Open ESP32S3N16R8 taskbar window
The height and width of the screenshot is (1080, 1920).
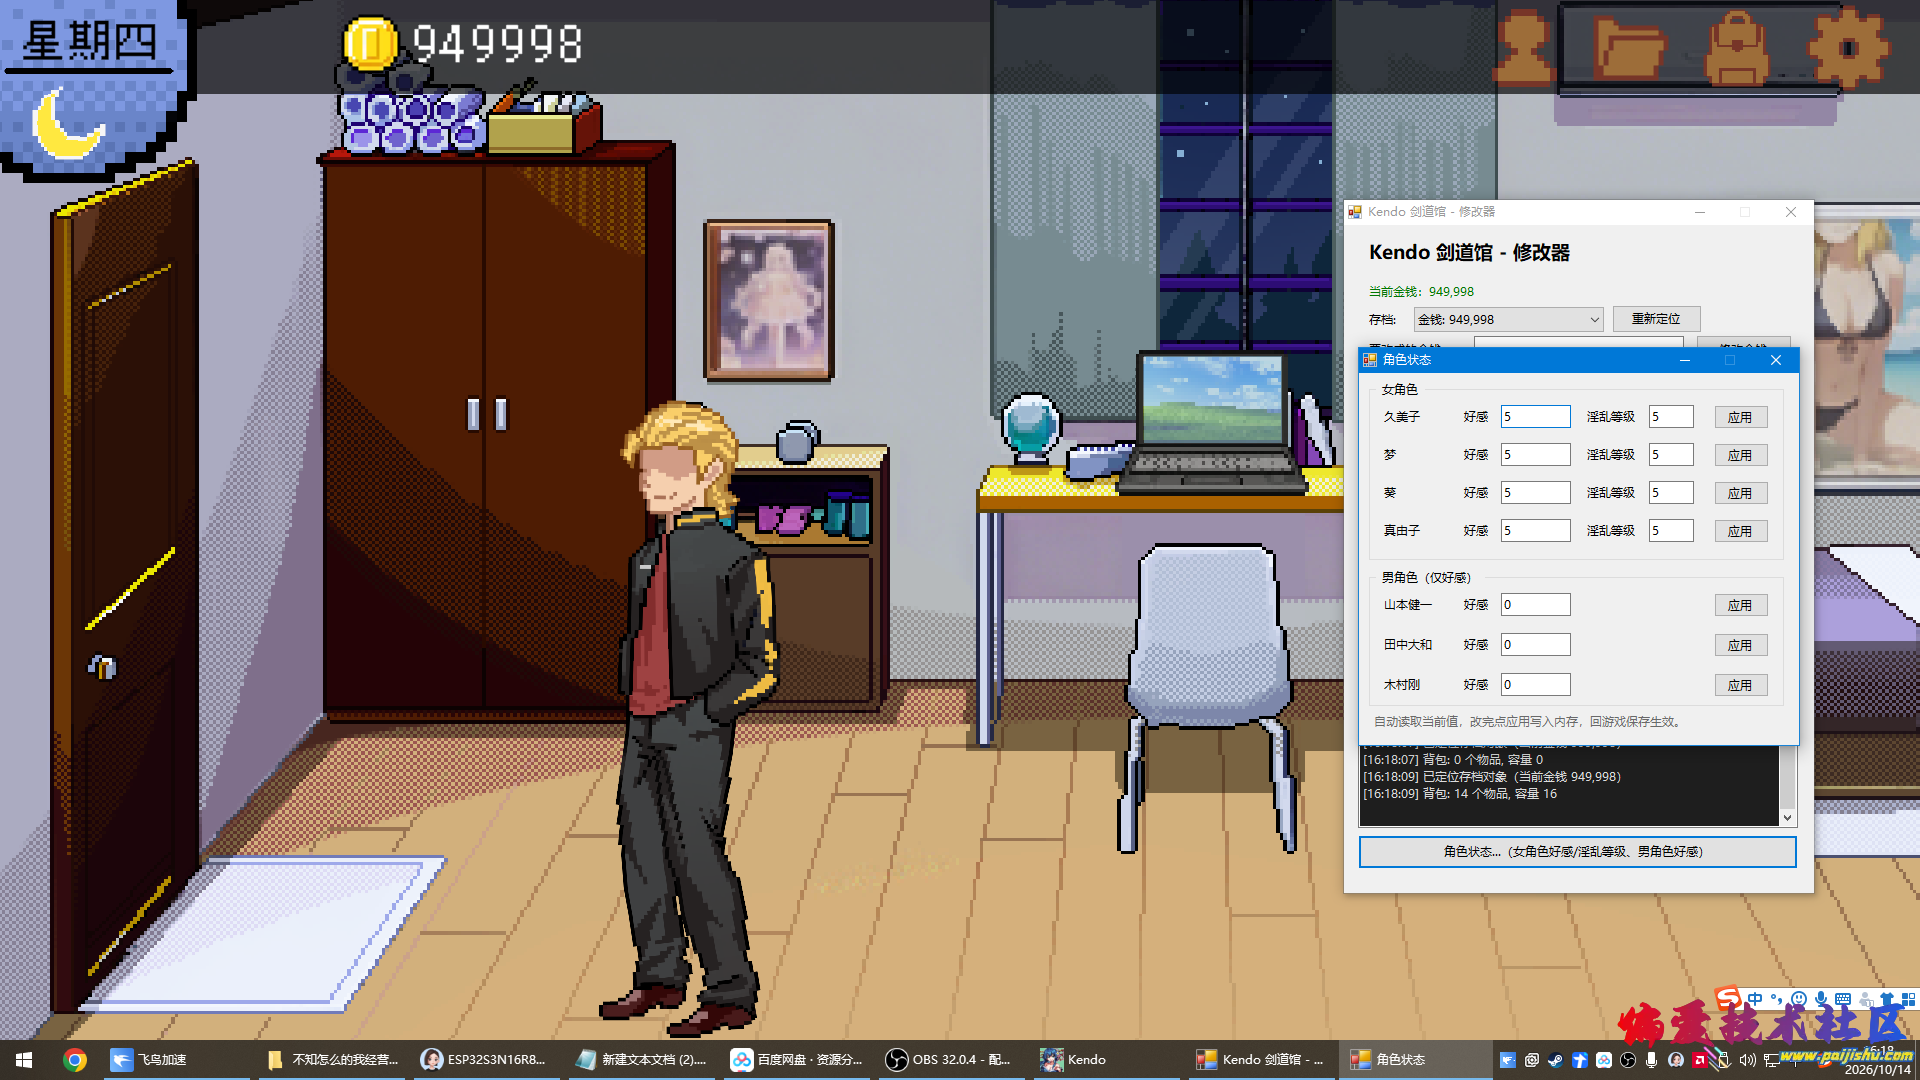pyautogui.click(x=487, y=1060)
